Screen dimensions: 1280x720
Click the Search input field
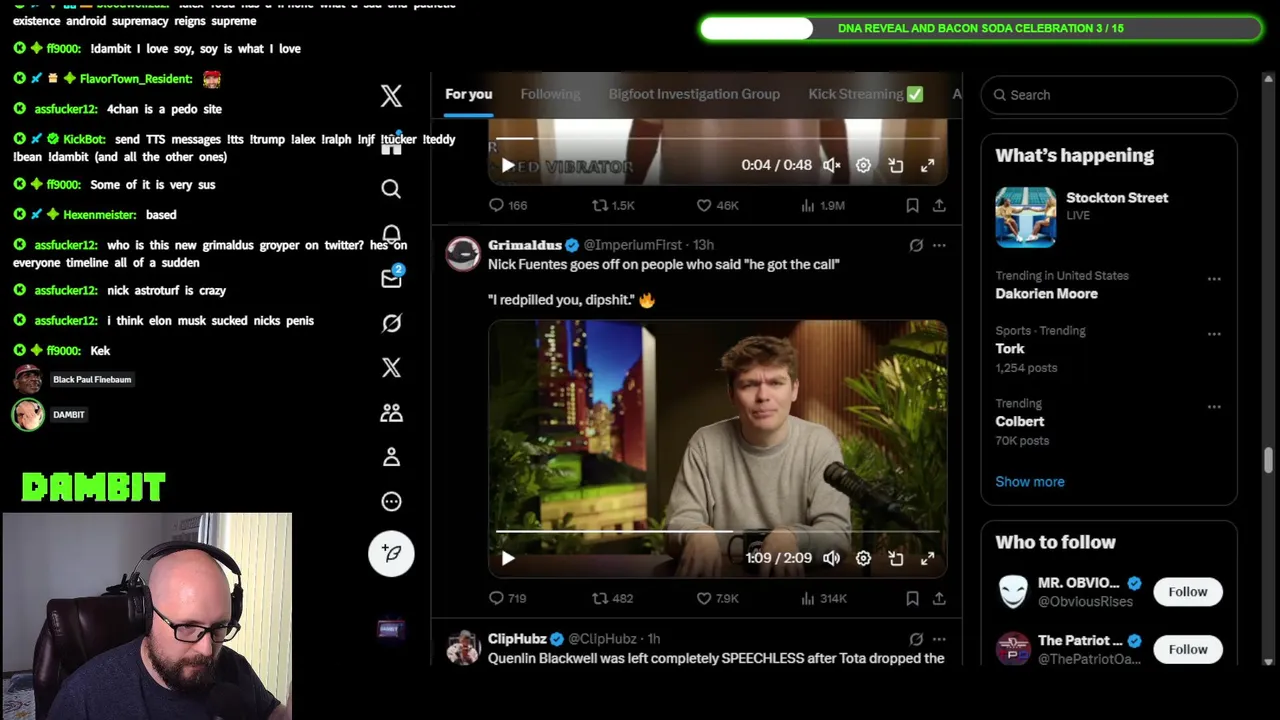pyautogui.click(x=1109, y=95)
